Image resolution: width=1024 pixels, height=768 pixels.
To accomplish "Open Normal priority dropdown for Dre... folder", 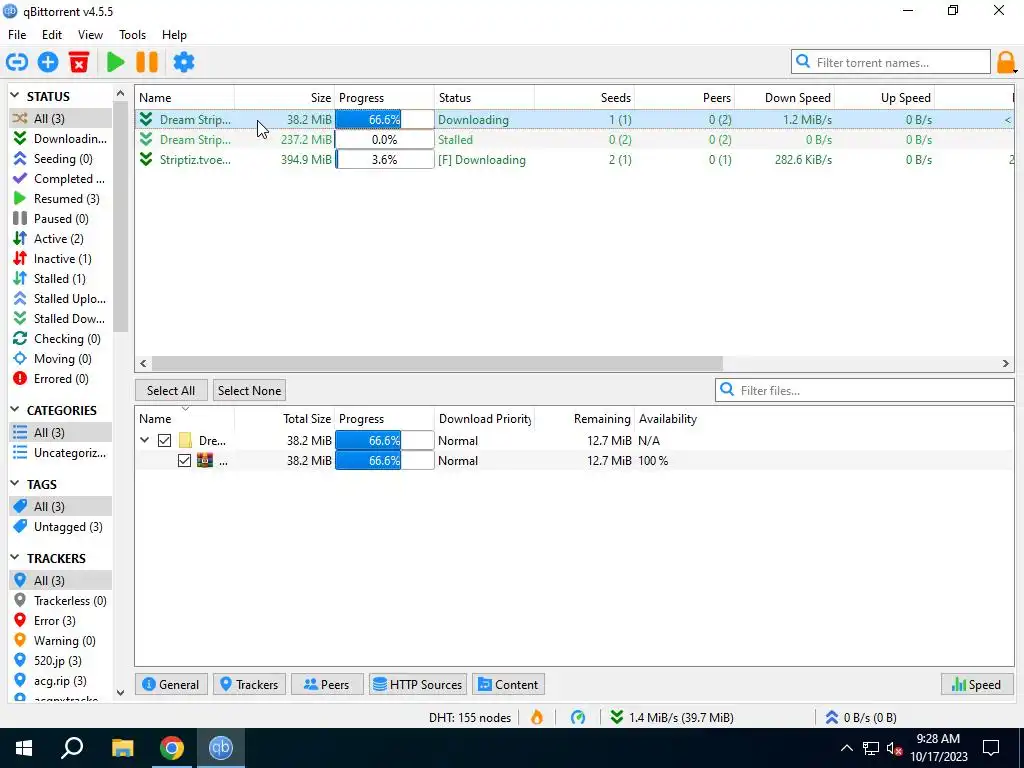I will pyautogui.click(x=486, y=441).
